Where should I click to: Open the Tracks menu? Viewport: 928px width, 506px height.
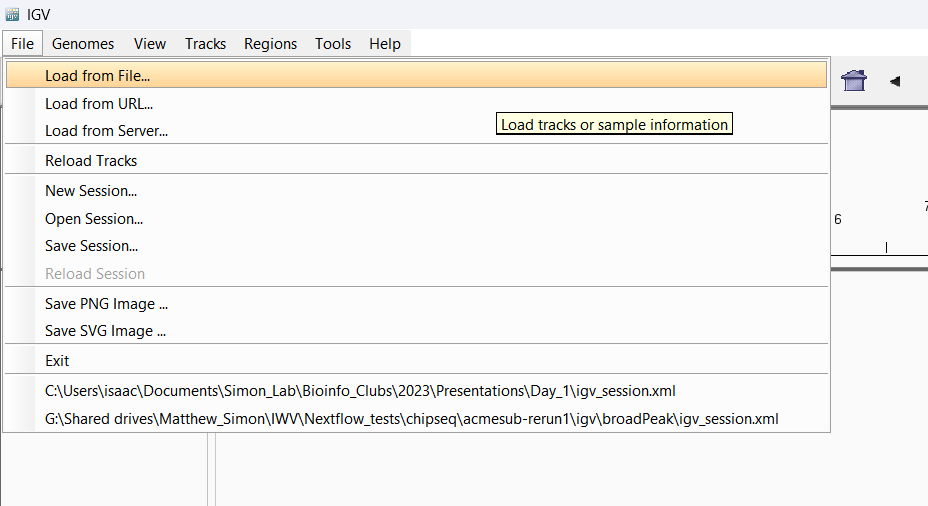pyautogui.click(x=205, y=44)
